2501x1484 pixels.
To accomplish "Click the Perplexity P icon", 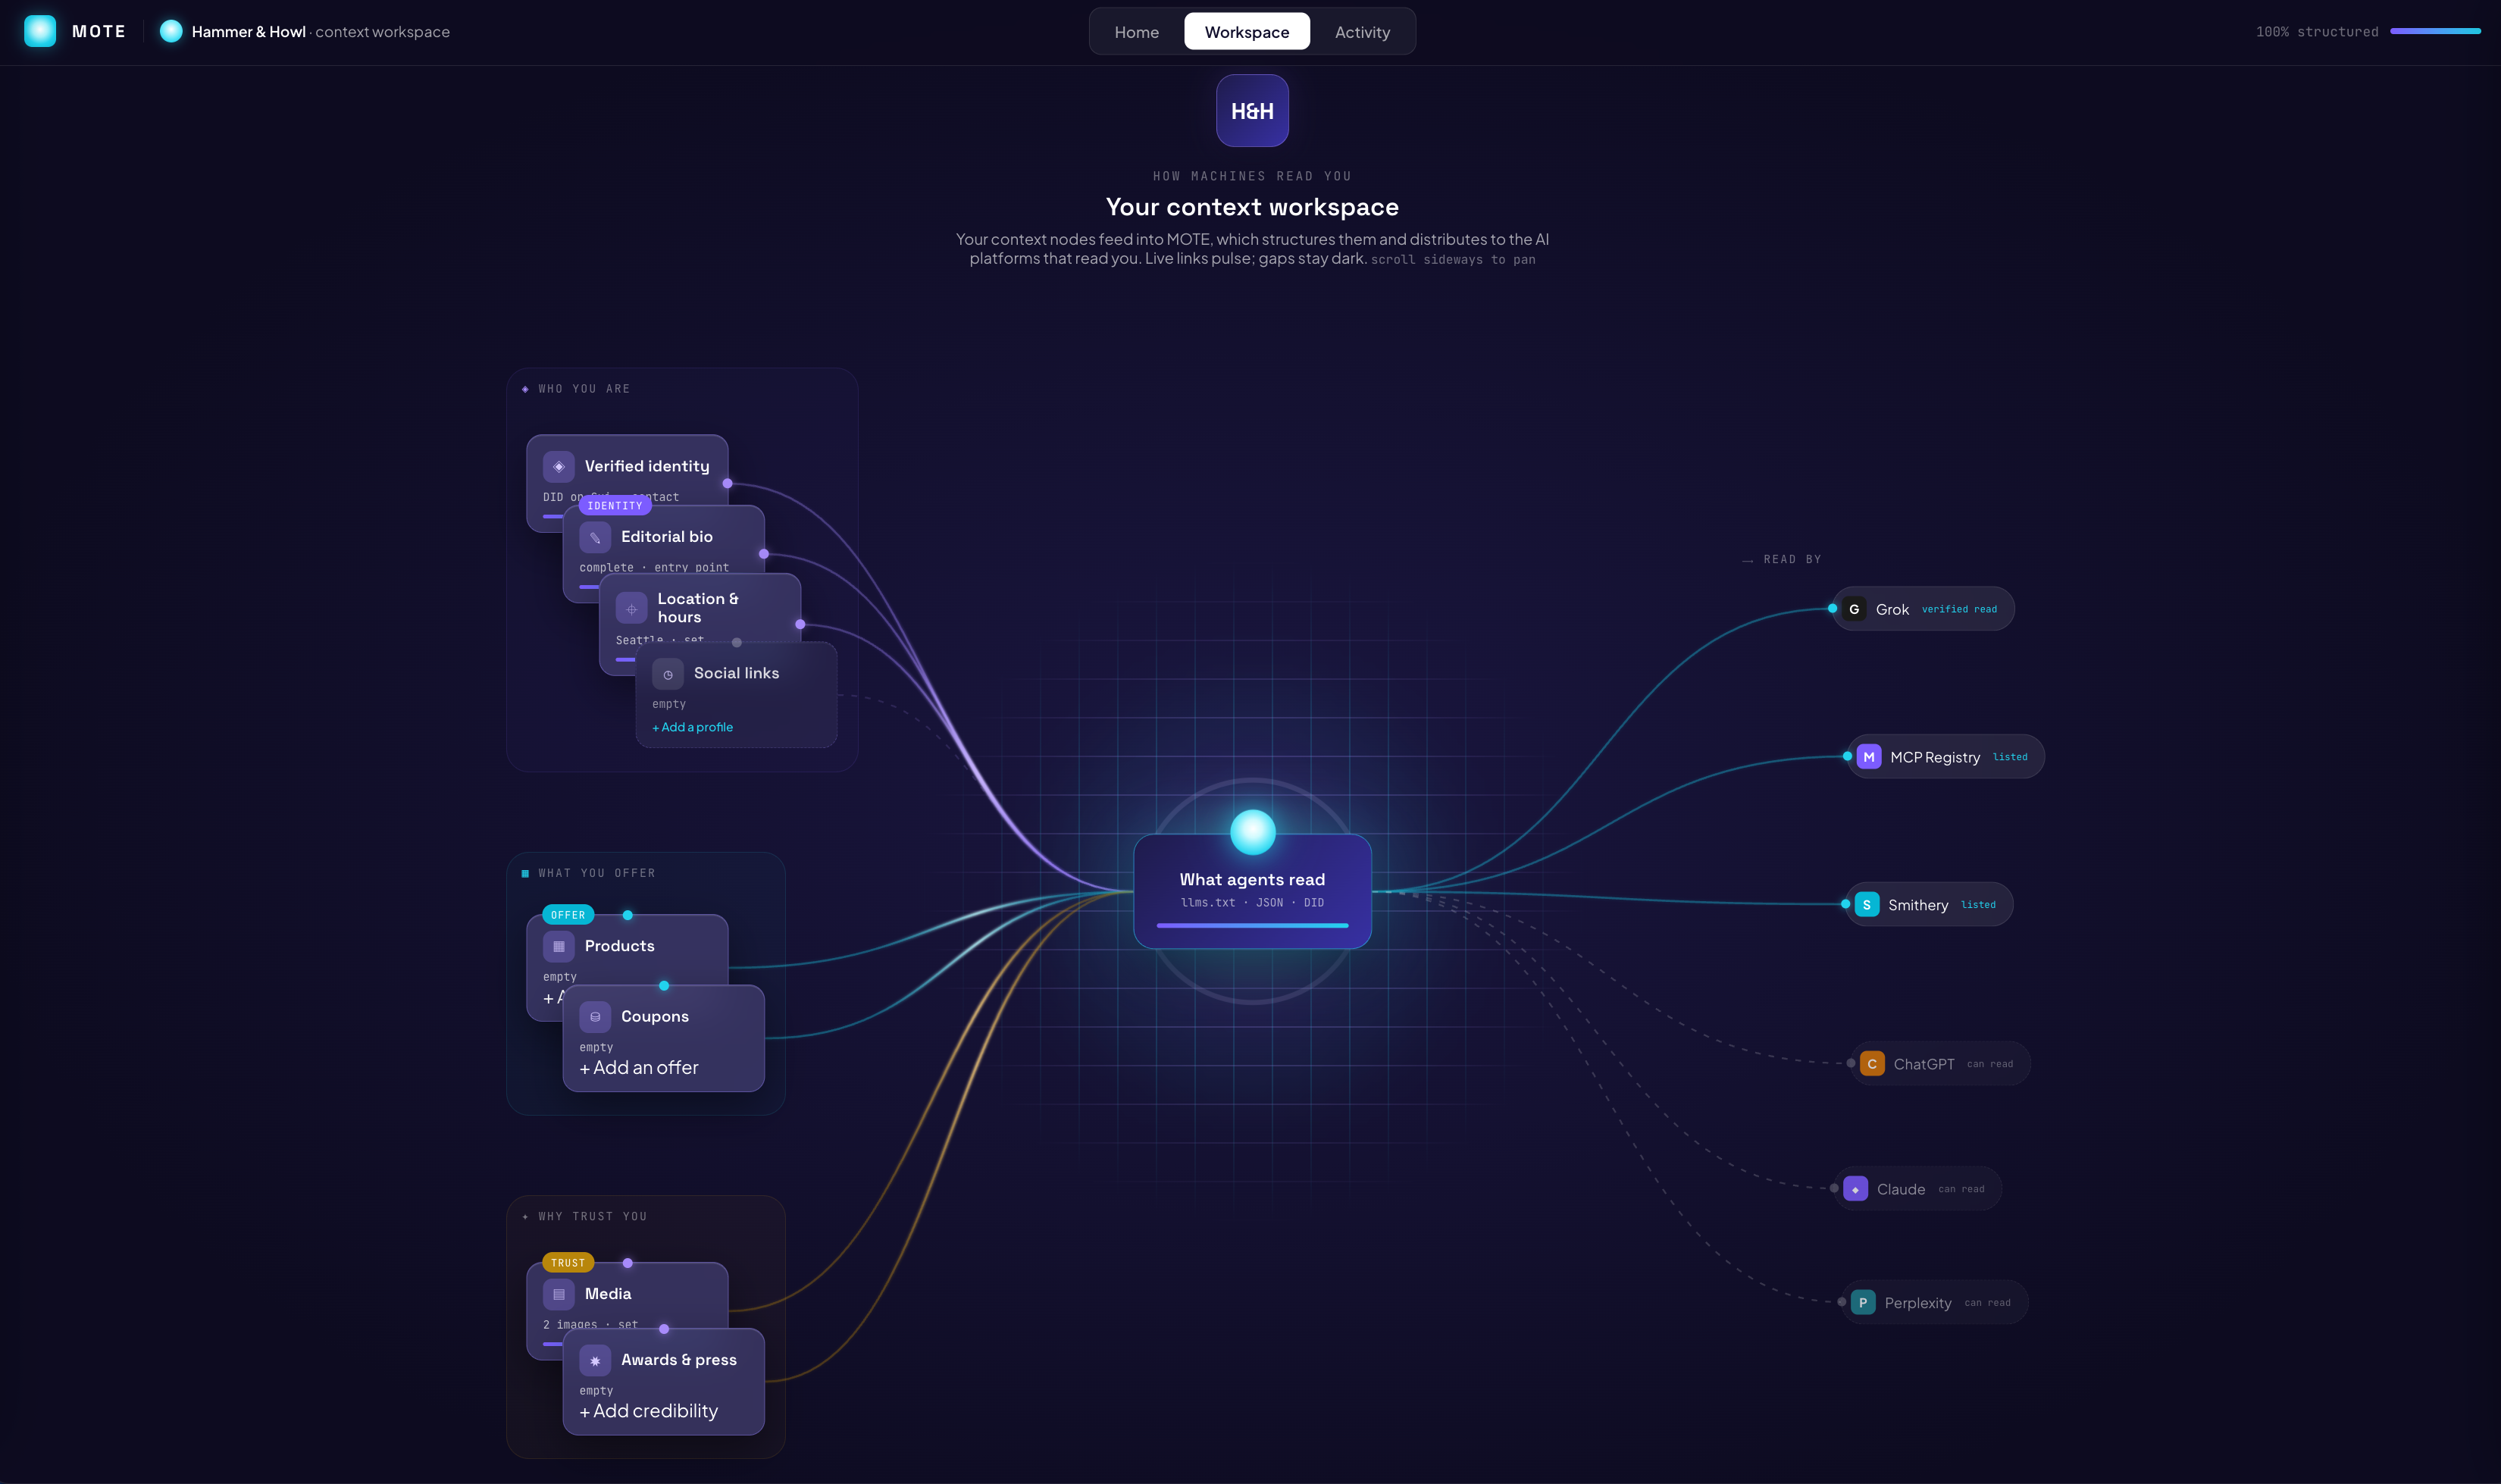I will [x=1863, y=1303].
